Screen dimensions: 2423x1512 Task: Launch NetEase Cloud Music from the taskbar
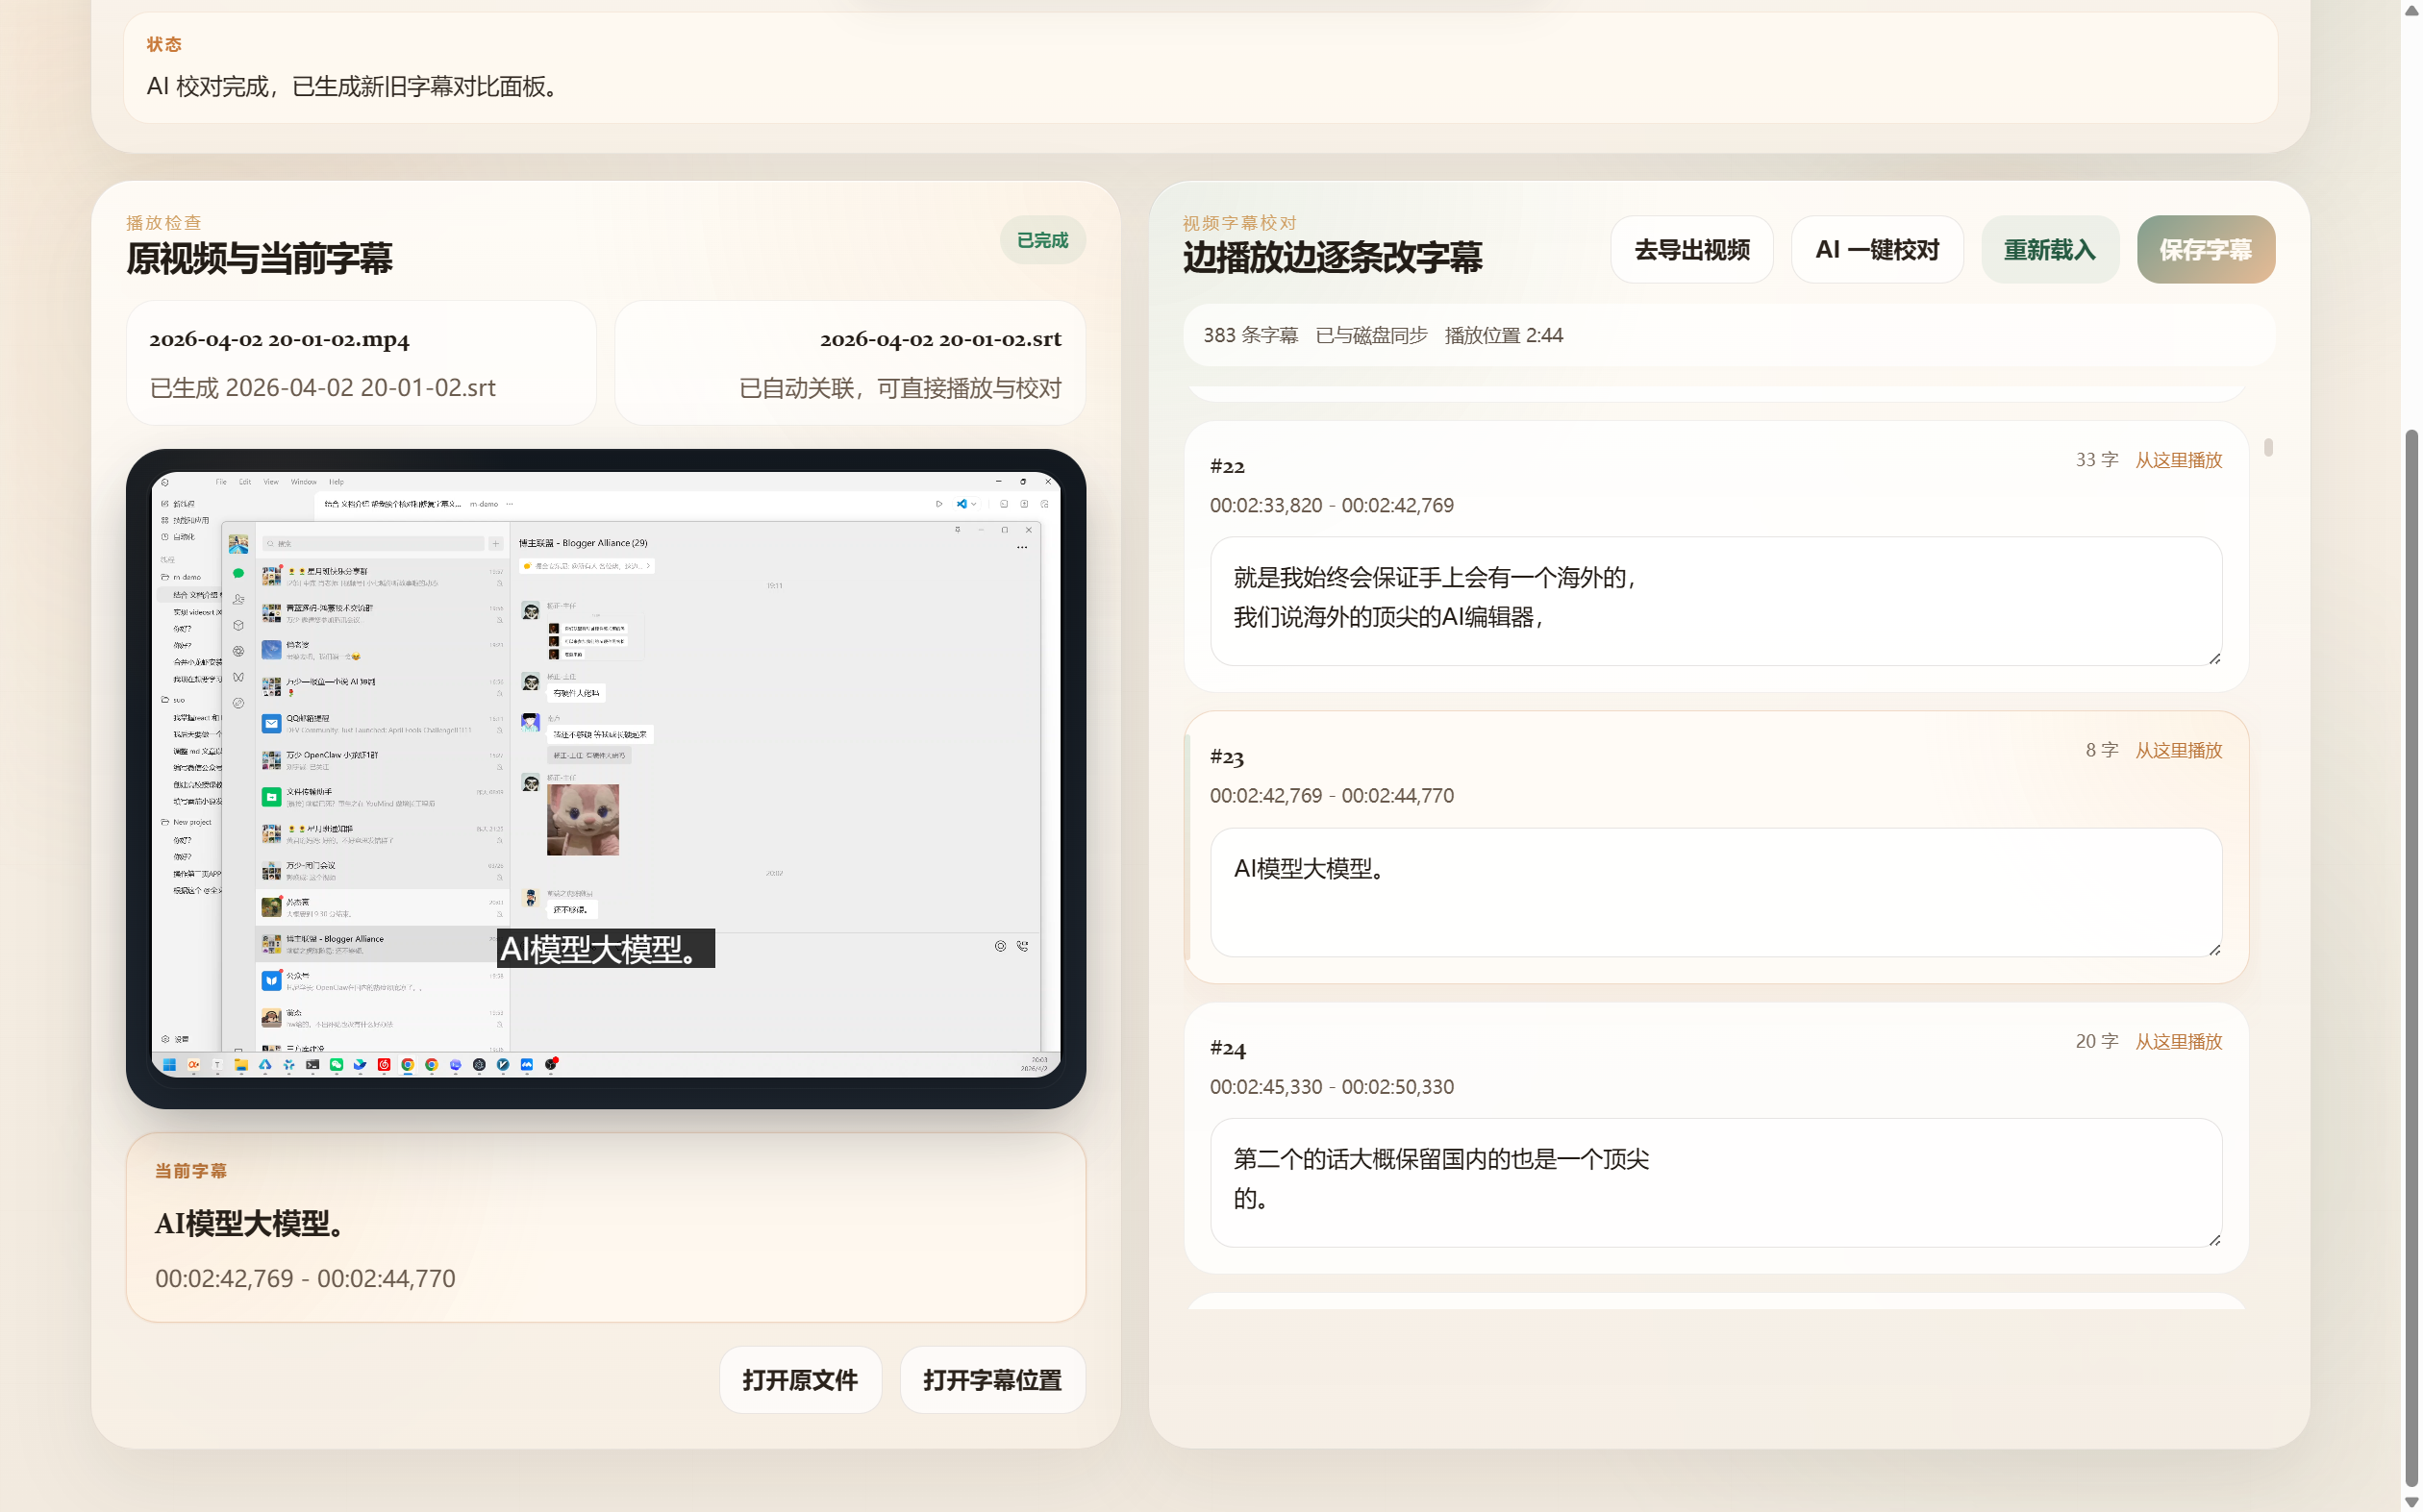(384, 1065)
